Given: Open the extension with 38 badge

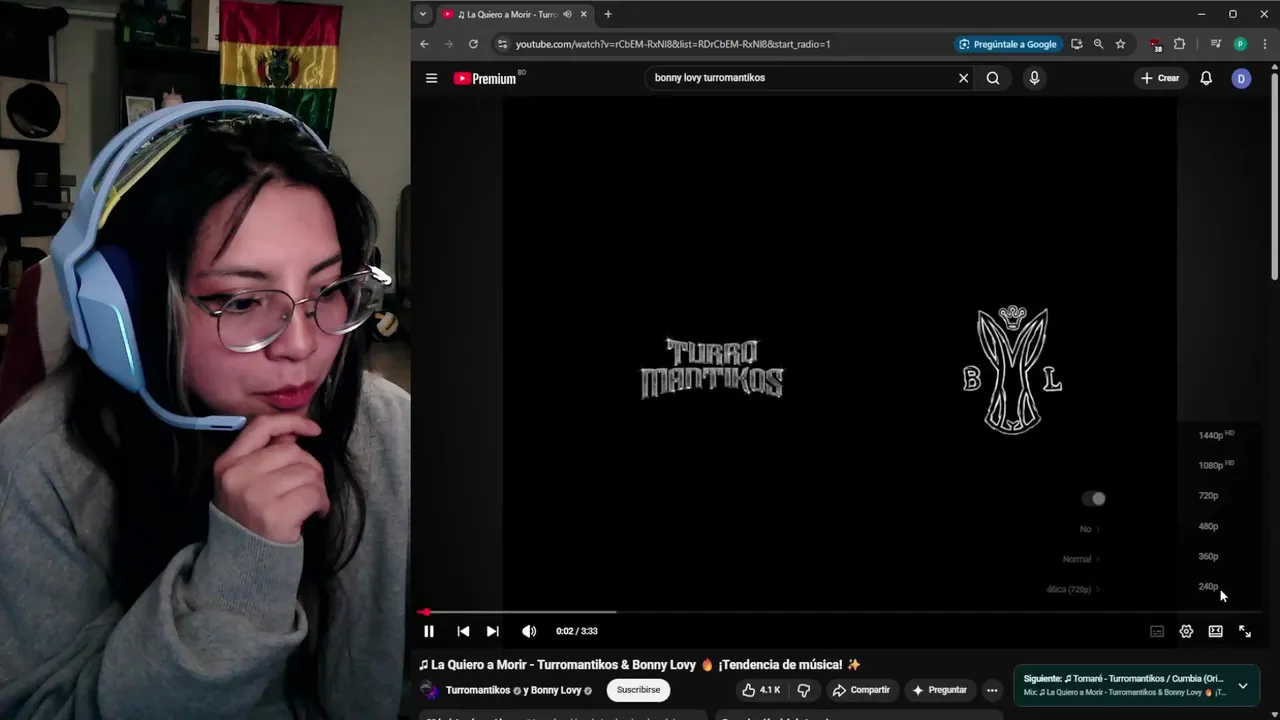Looking at the screenshot, I should click(1156, 44).
